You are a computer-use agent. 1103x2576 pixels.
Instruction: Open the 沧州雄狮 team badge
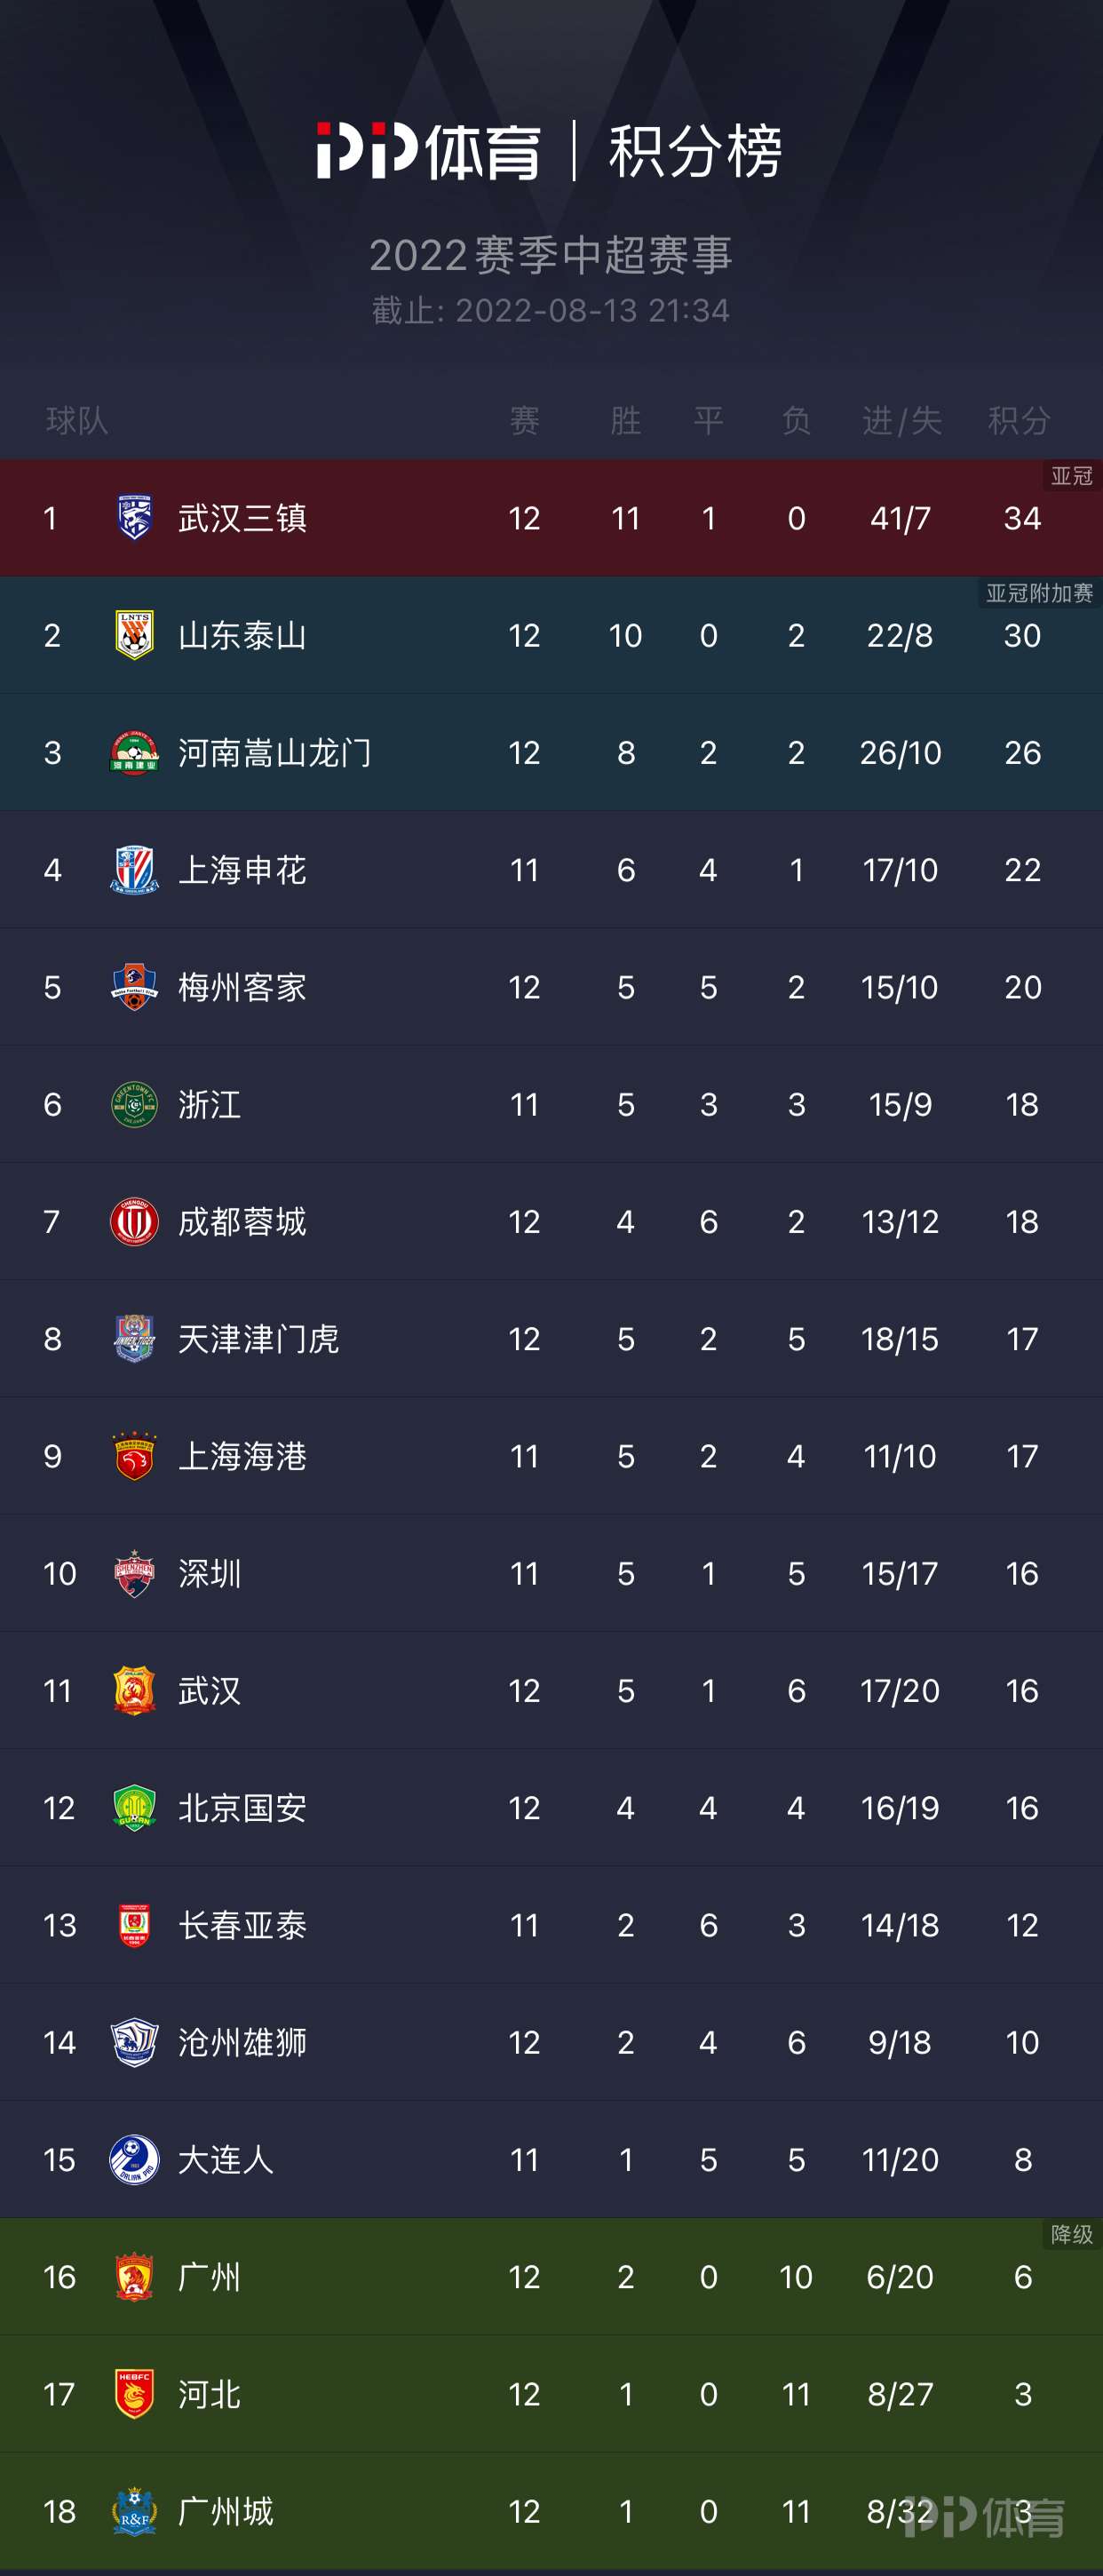coord(134,2042)
